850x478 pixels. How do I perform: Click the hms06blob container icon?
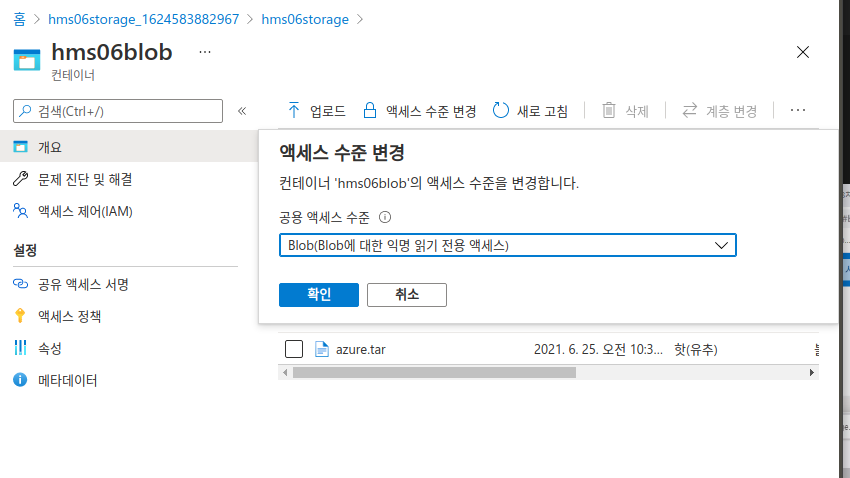tap(27, 60)
